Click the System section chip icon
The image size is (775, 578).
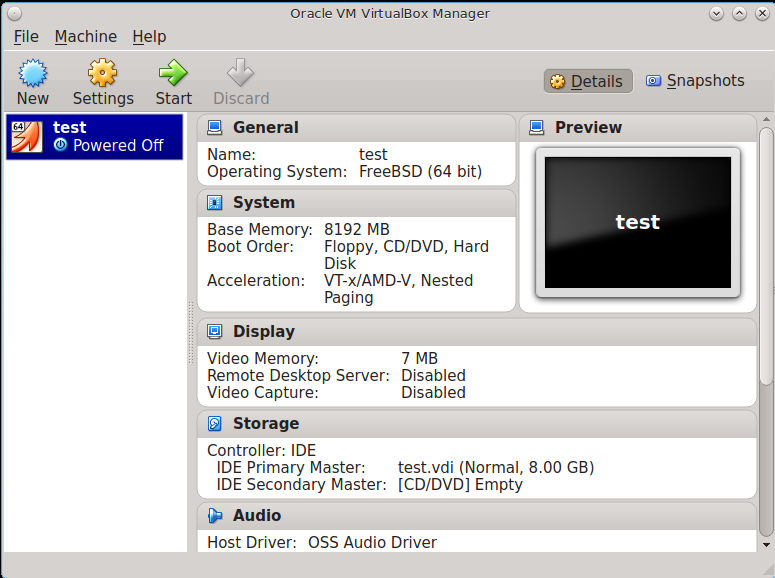(215, 203)
